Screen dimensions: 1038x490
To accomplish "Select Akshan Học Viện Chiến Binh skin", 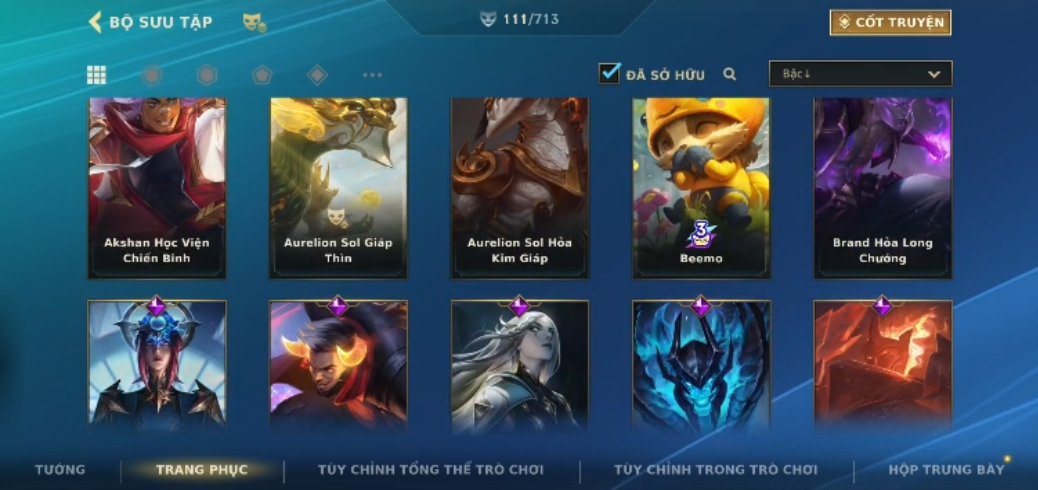I will (157, 188).
